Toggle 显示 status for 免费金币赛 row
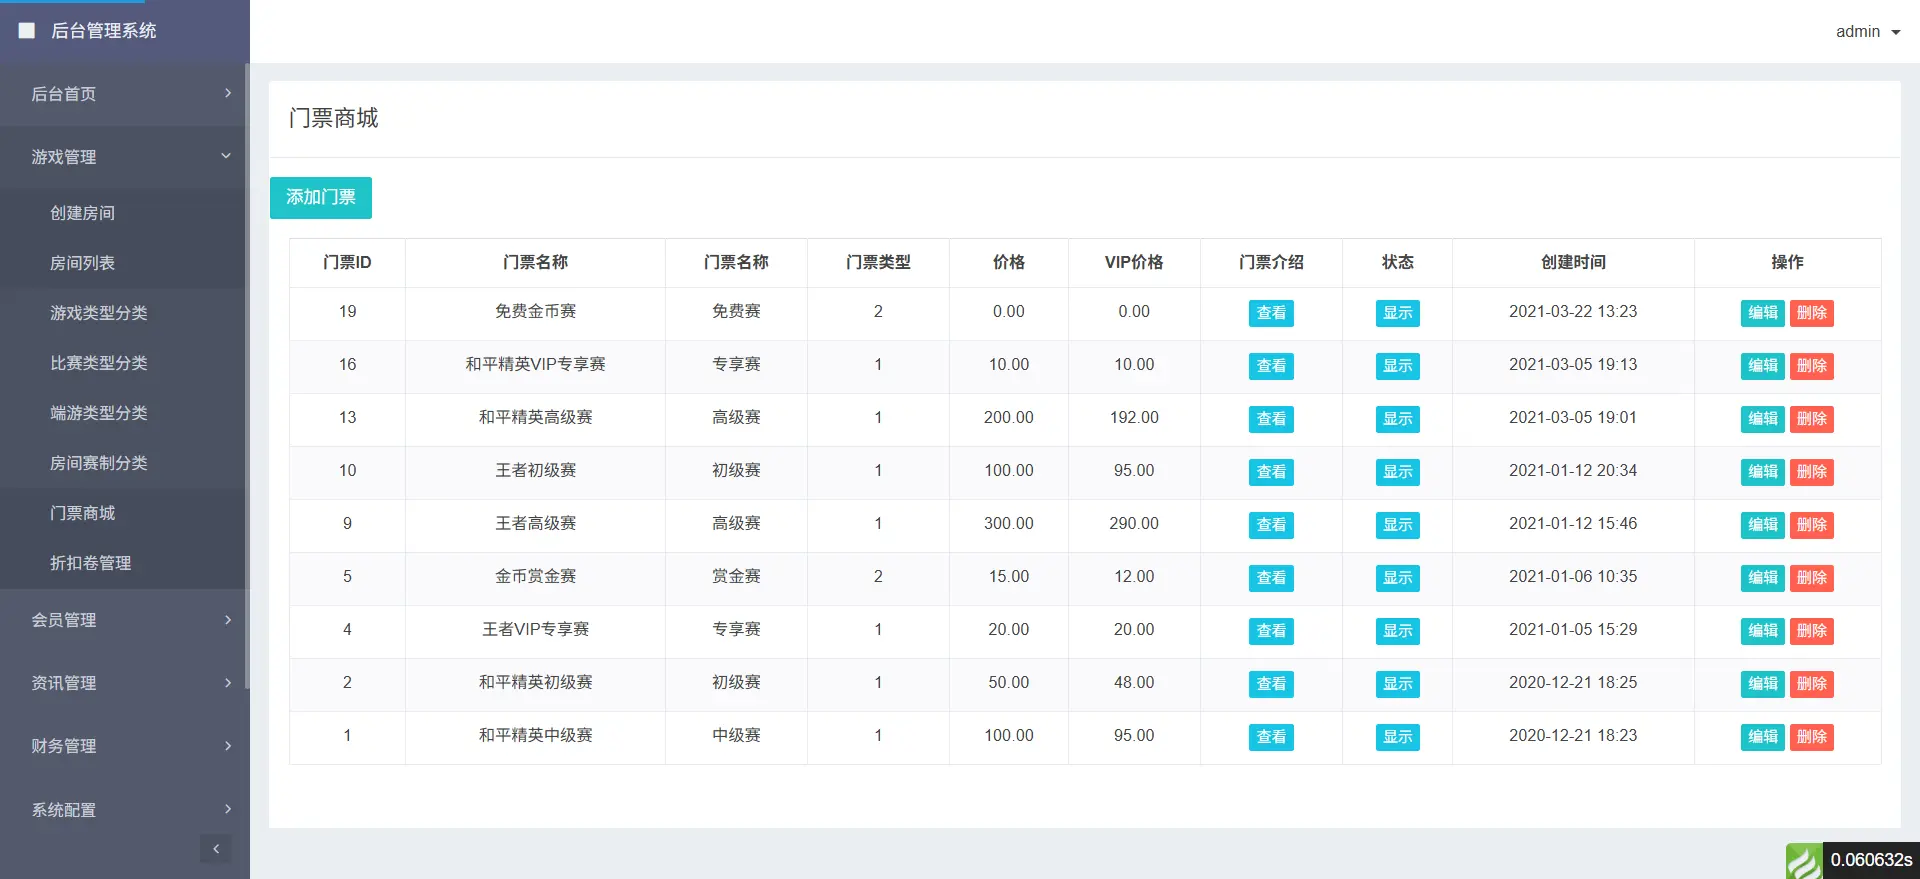1920x879 pixels. click(x=1397, y=313)
